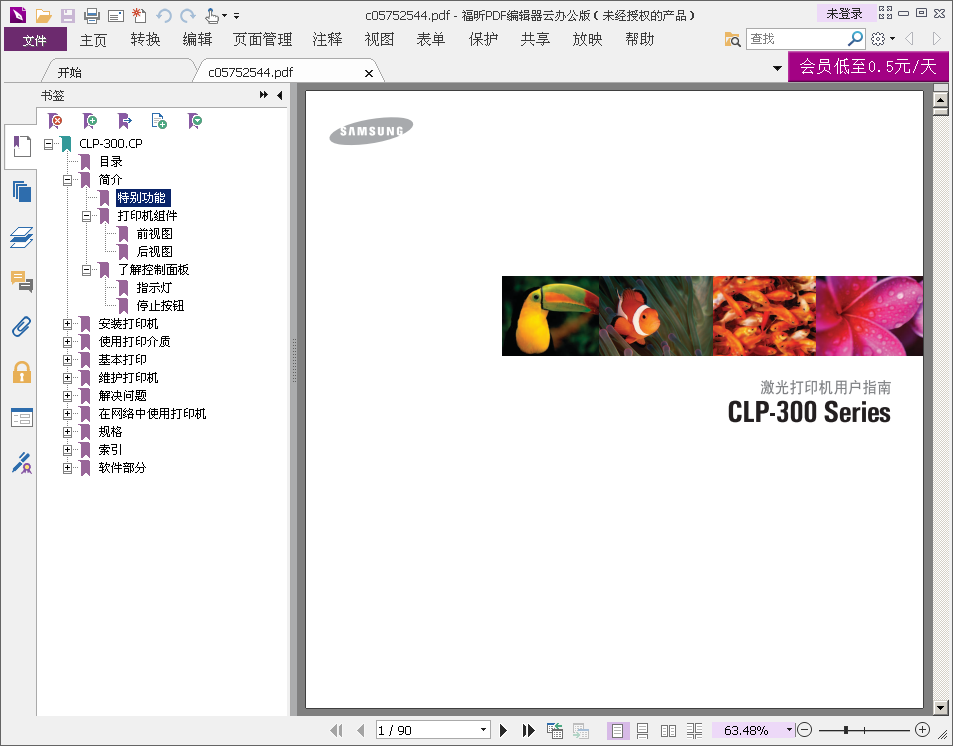Switch to the 主页 ribbon tab
Image resolution: width=953 pixels, height=746 pixels.
pos(93,40)
